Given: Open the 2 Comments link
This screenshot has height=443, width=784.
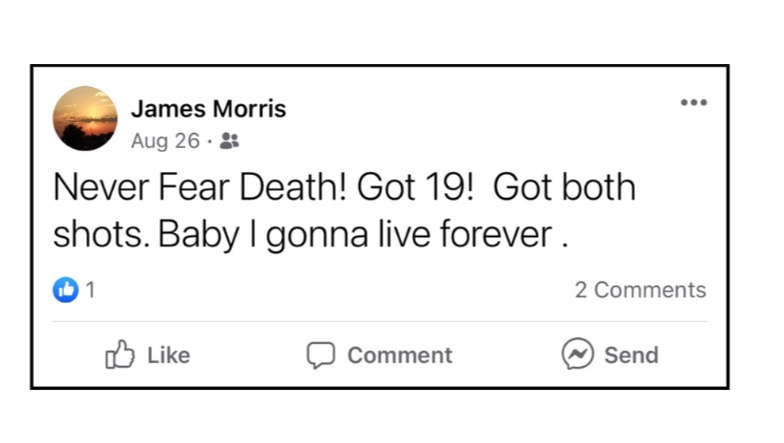Looking at the screenshot, I should (640, 290).
